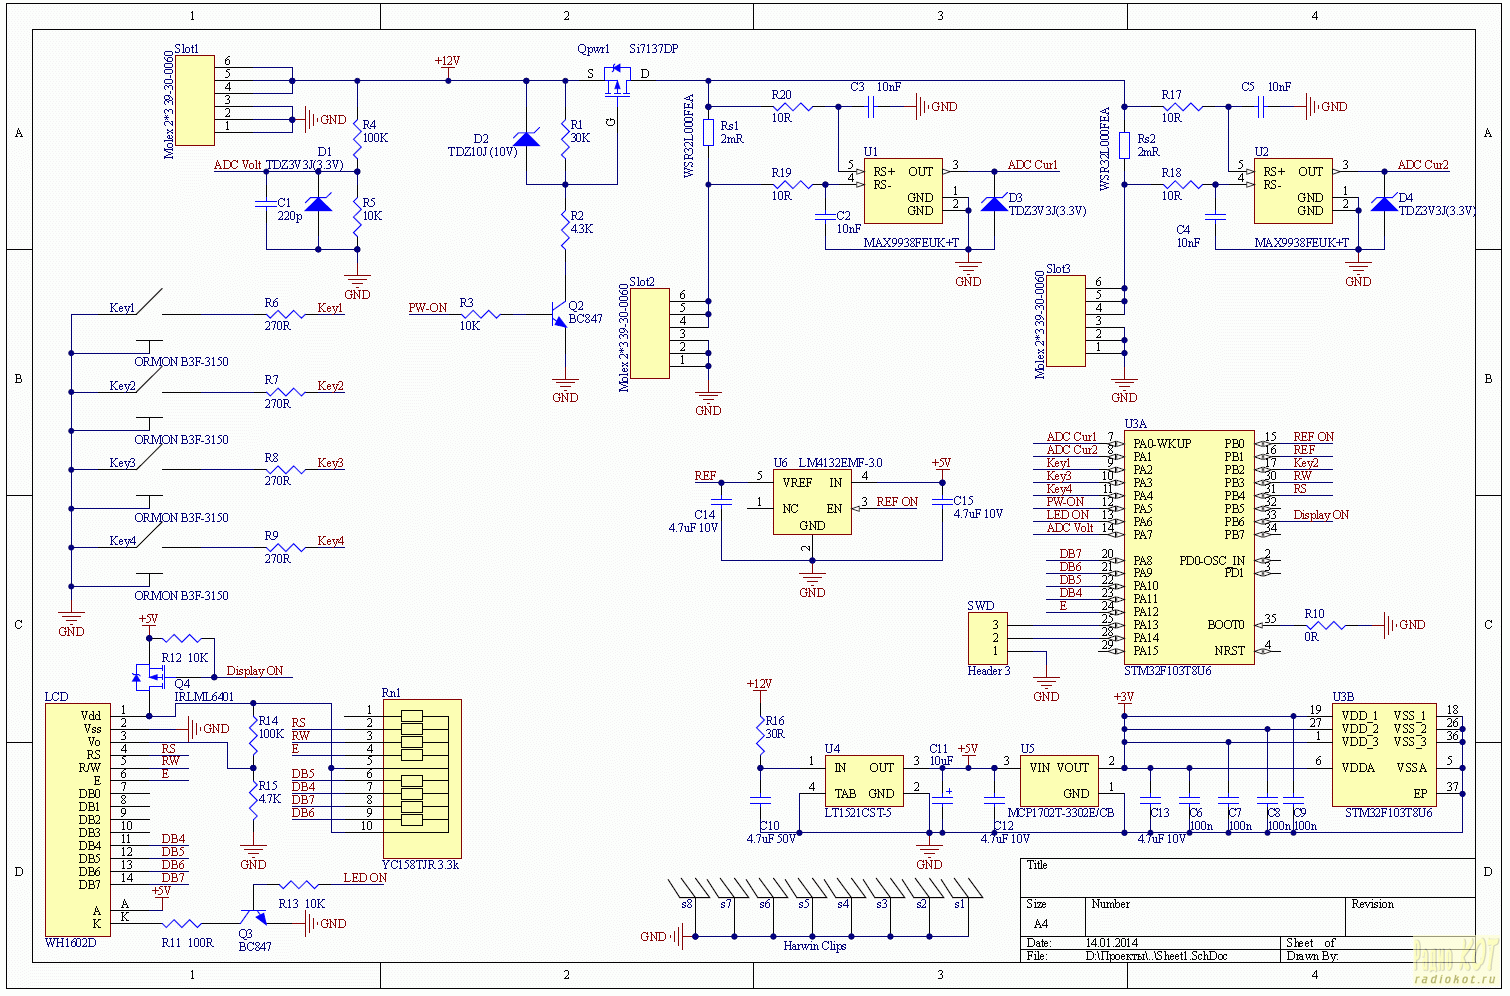Select the Slot3 Molex connector body
The width and height of the screenshot is (1510, 996).
pyautogui.click(x=1066, y=321)
